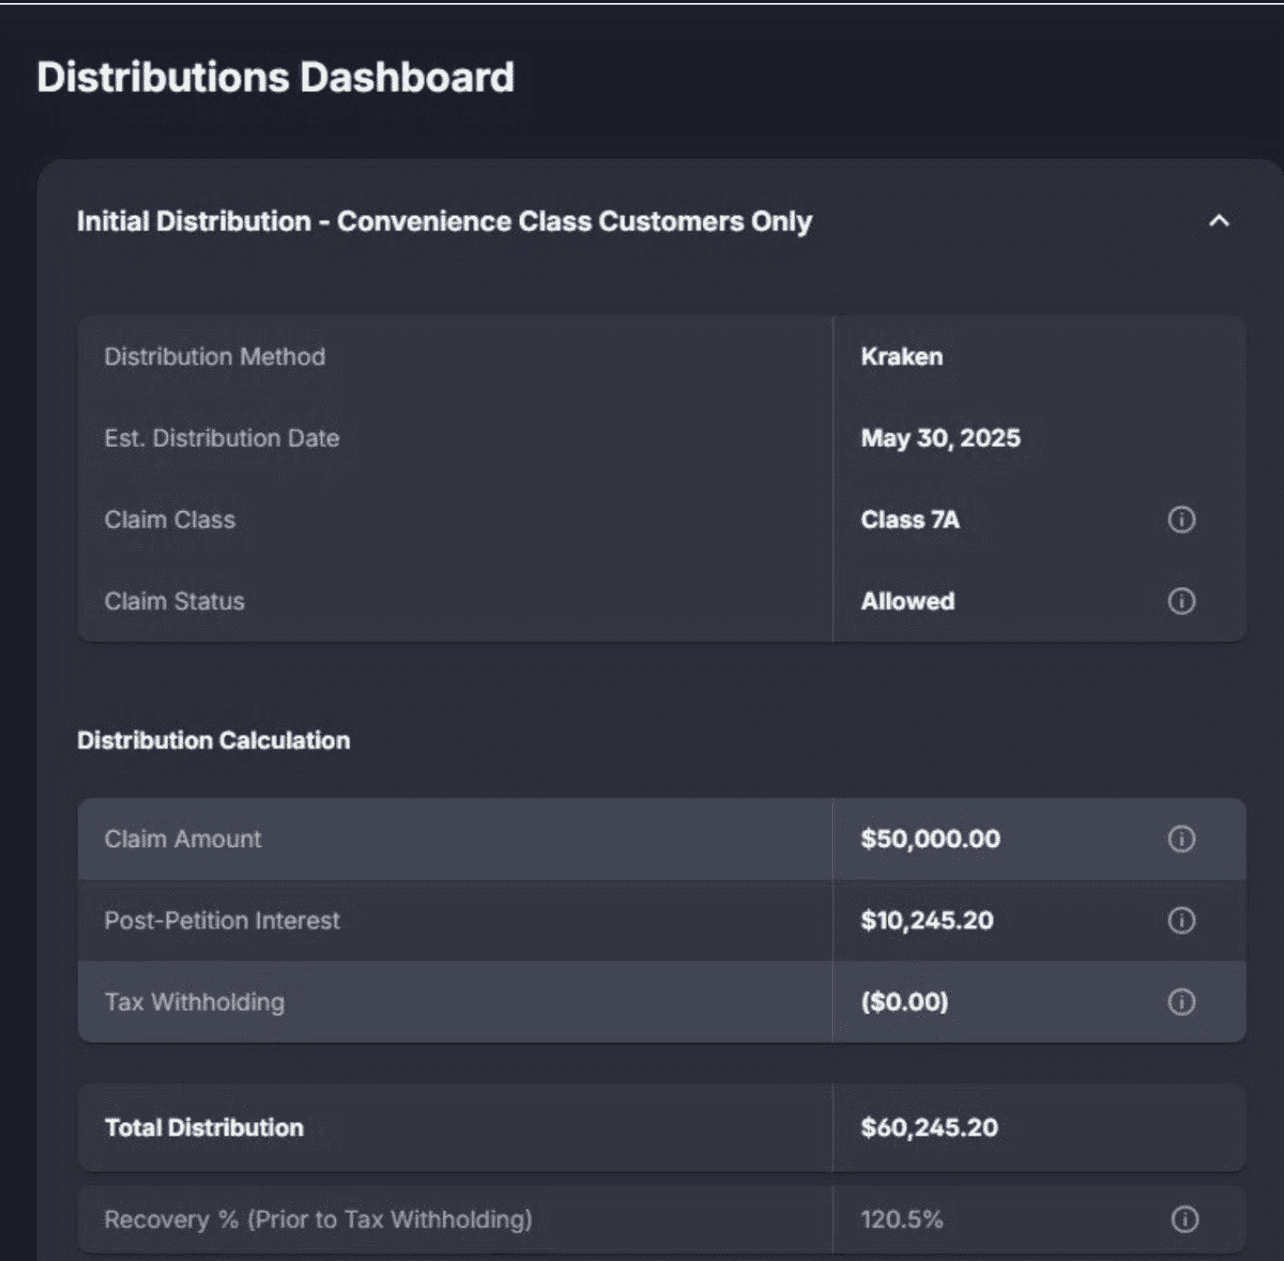Toggle the Convenience Class section closed
Screen dimensions: 1284x1261
tap(1218, 222)
